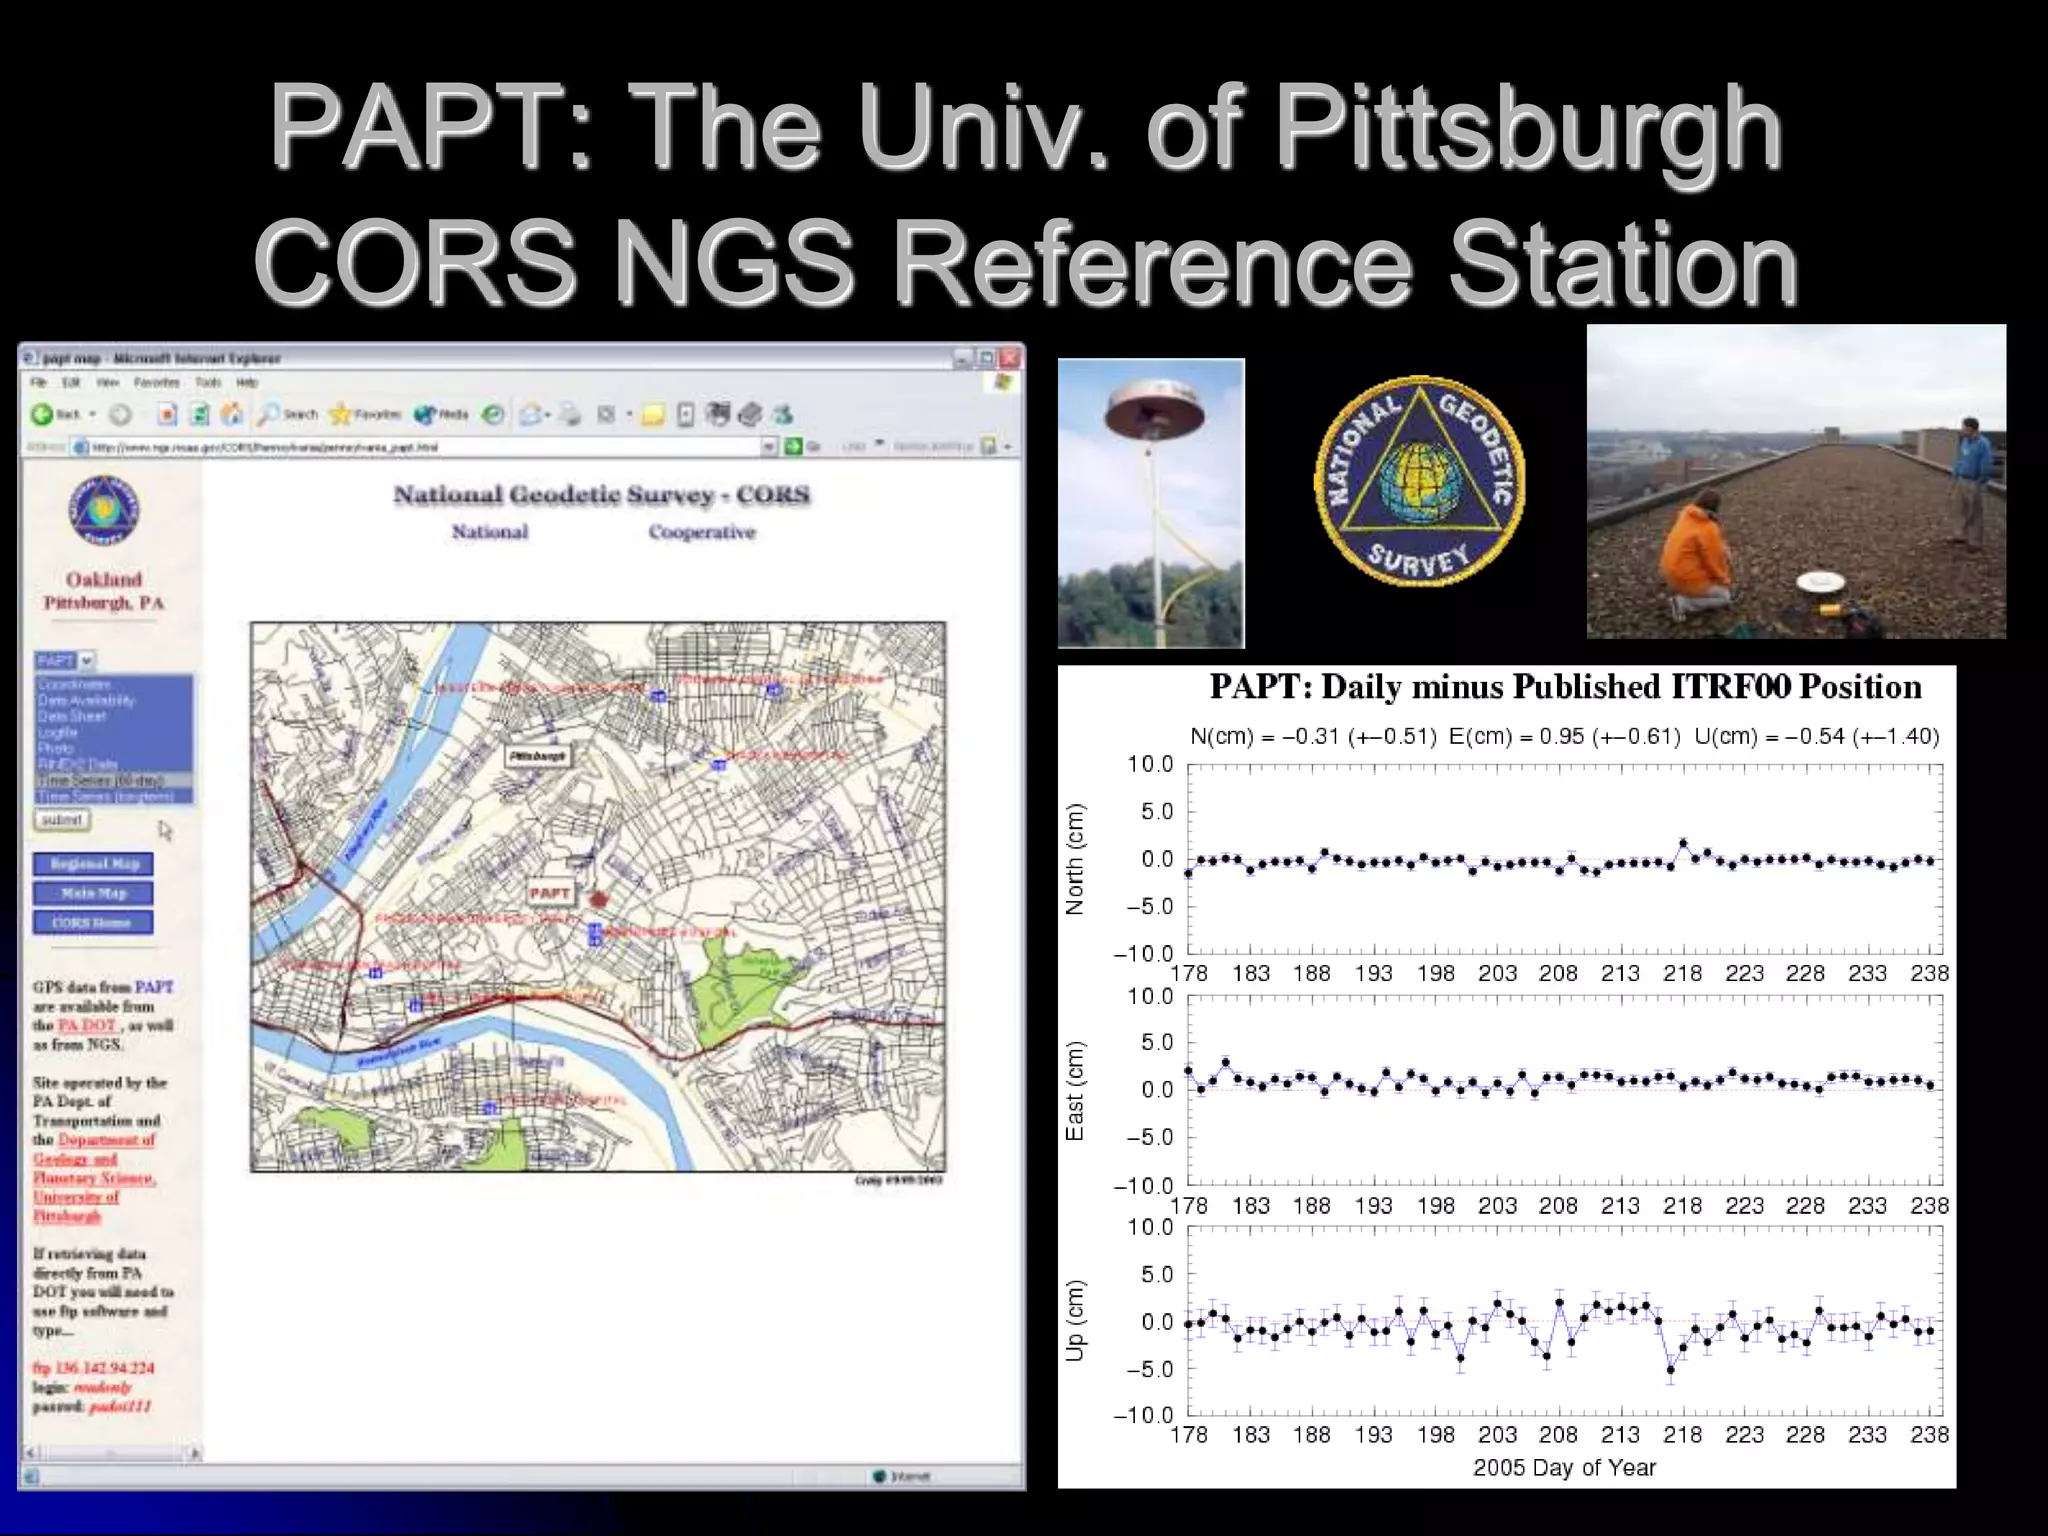Click the National heading word on webpage
Image resolution: width=2048 pixels, height=1536 pixels.
pos(490,532)
